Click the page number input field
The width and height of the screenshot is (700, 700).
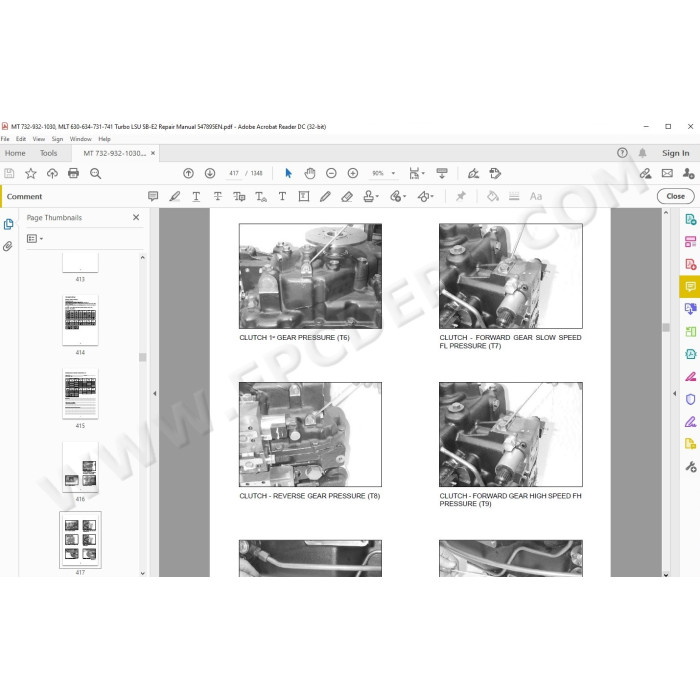234,173
